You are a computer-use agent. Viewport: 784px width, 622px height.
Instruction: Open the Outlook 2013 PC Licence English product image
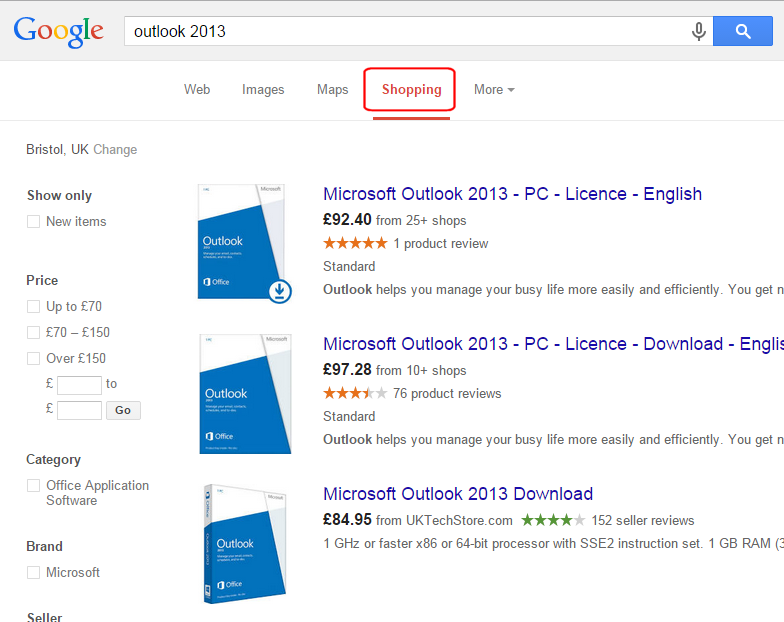(x=244, y=244)
